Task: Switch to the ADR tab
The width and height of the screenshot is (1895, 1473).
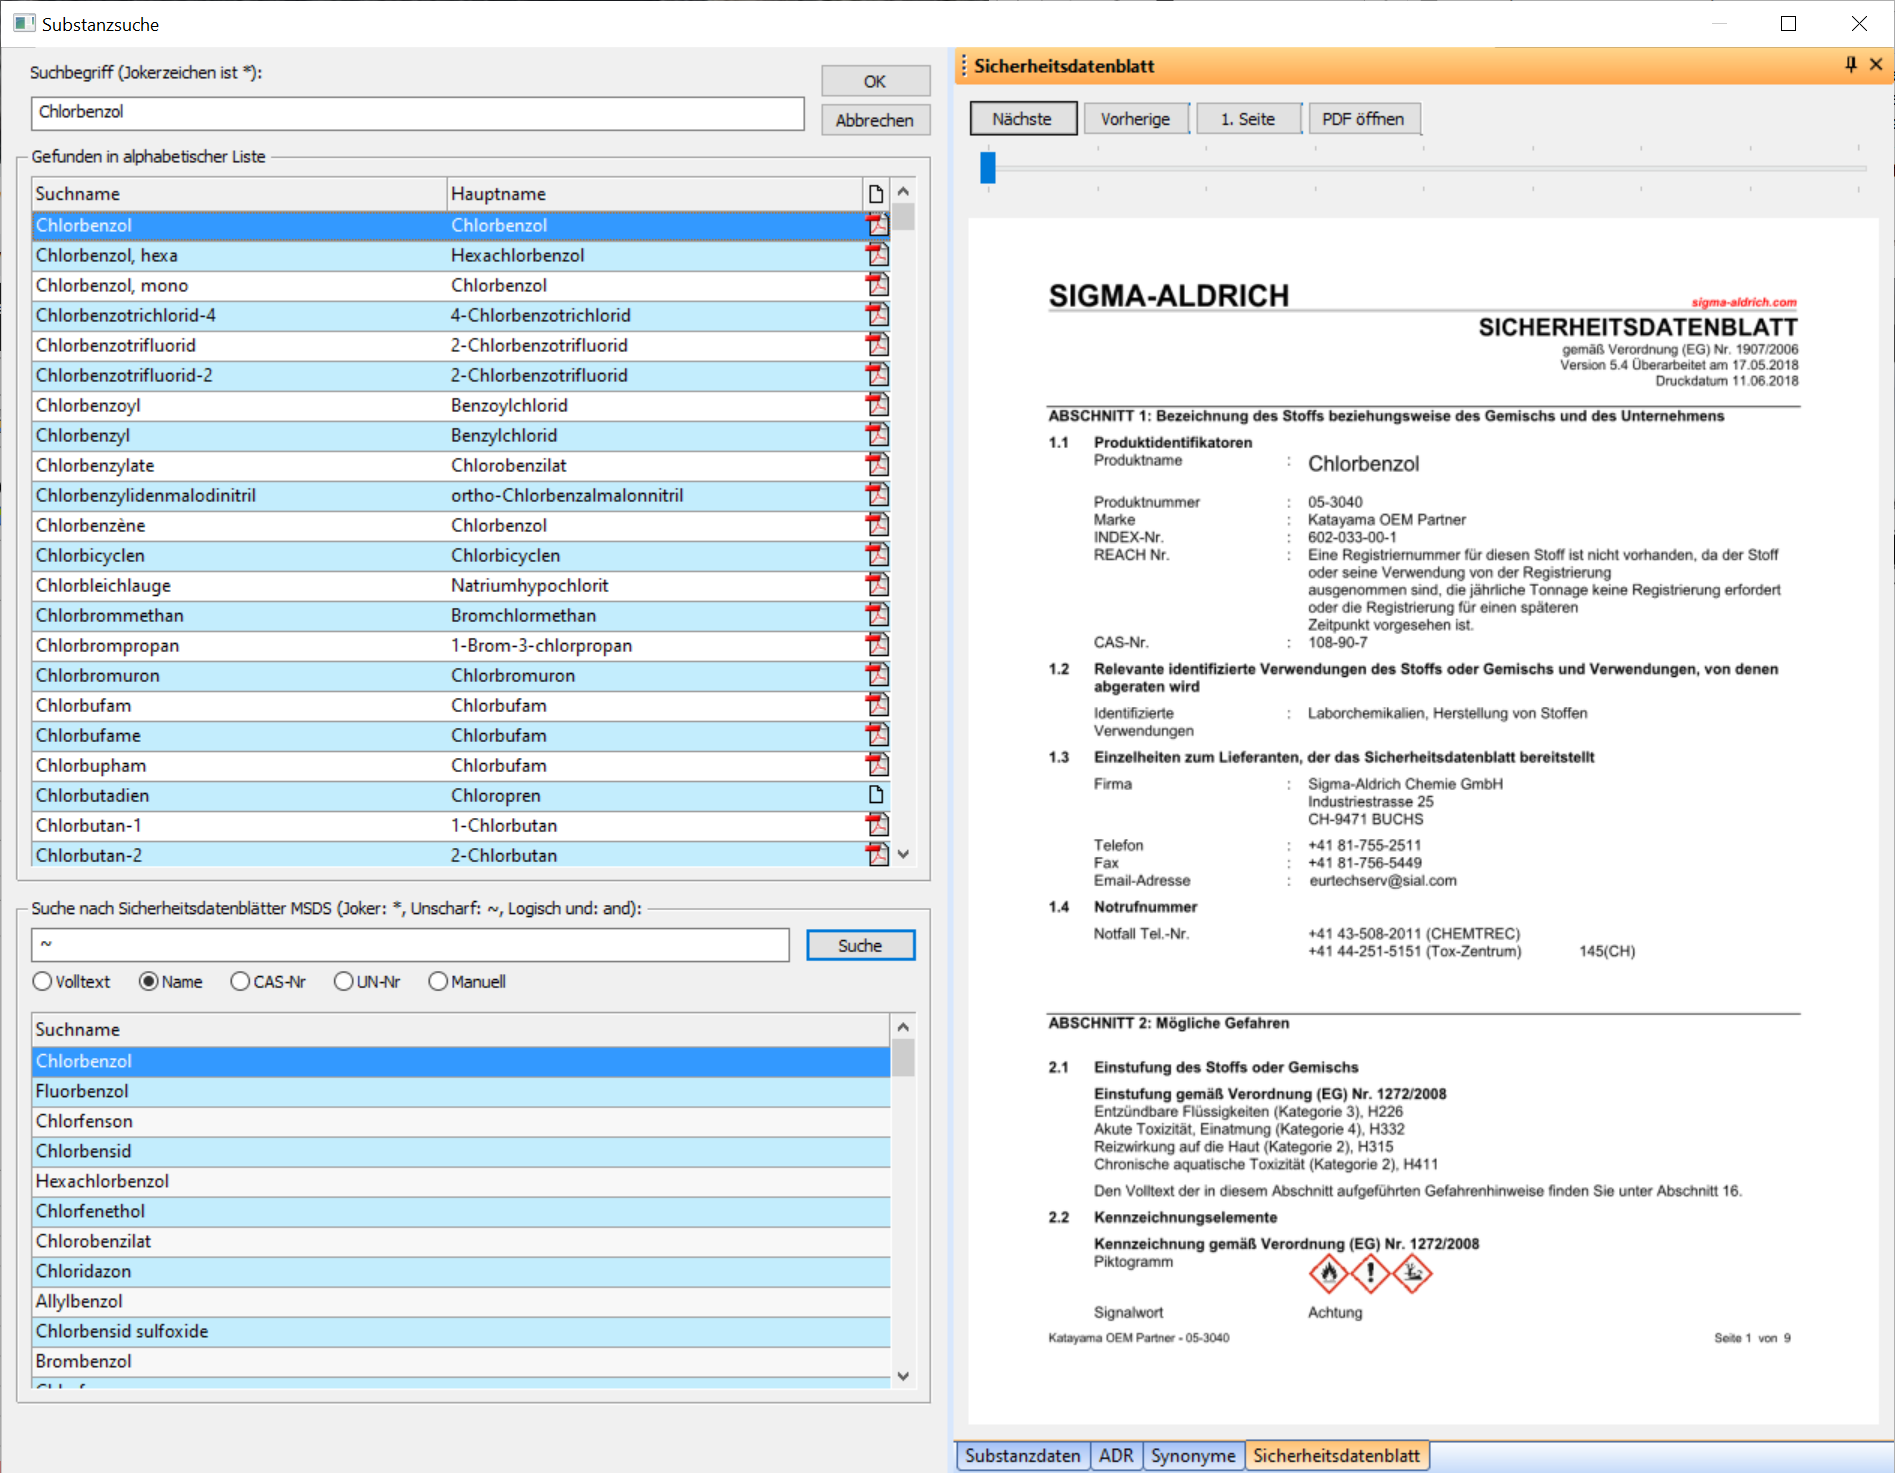Action: (x=1116, y=1456)
